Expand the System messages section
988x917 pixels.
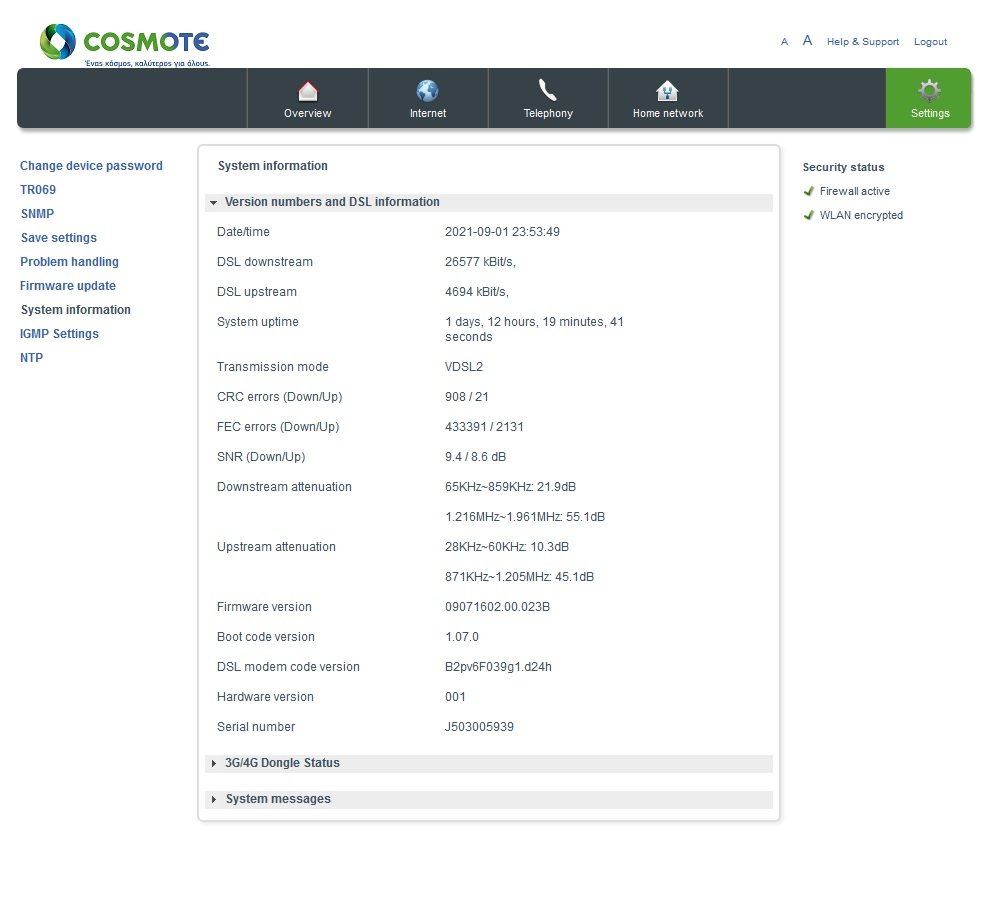click(x=488, y=799)
